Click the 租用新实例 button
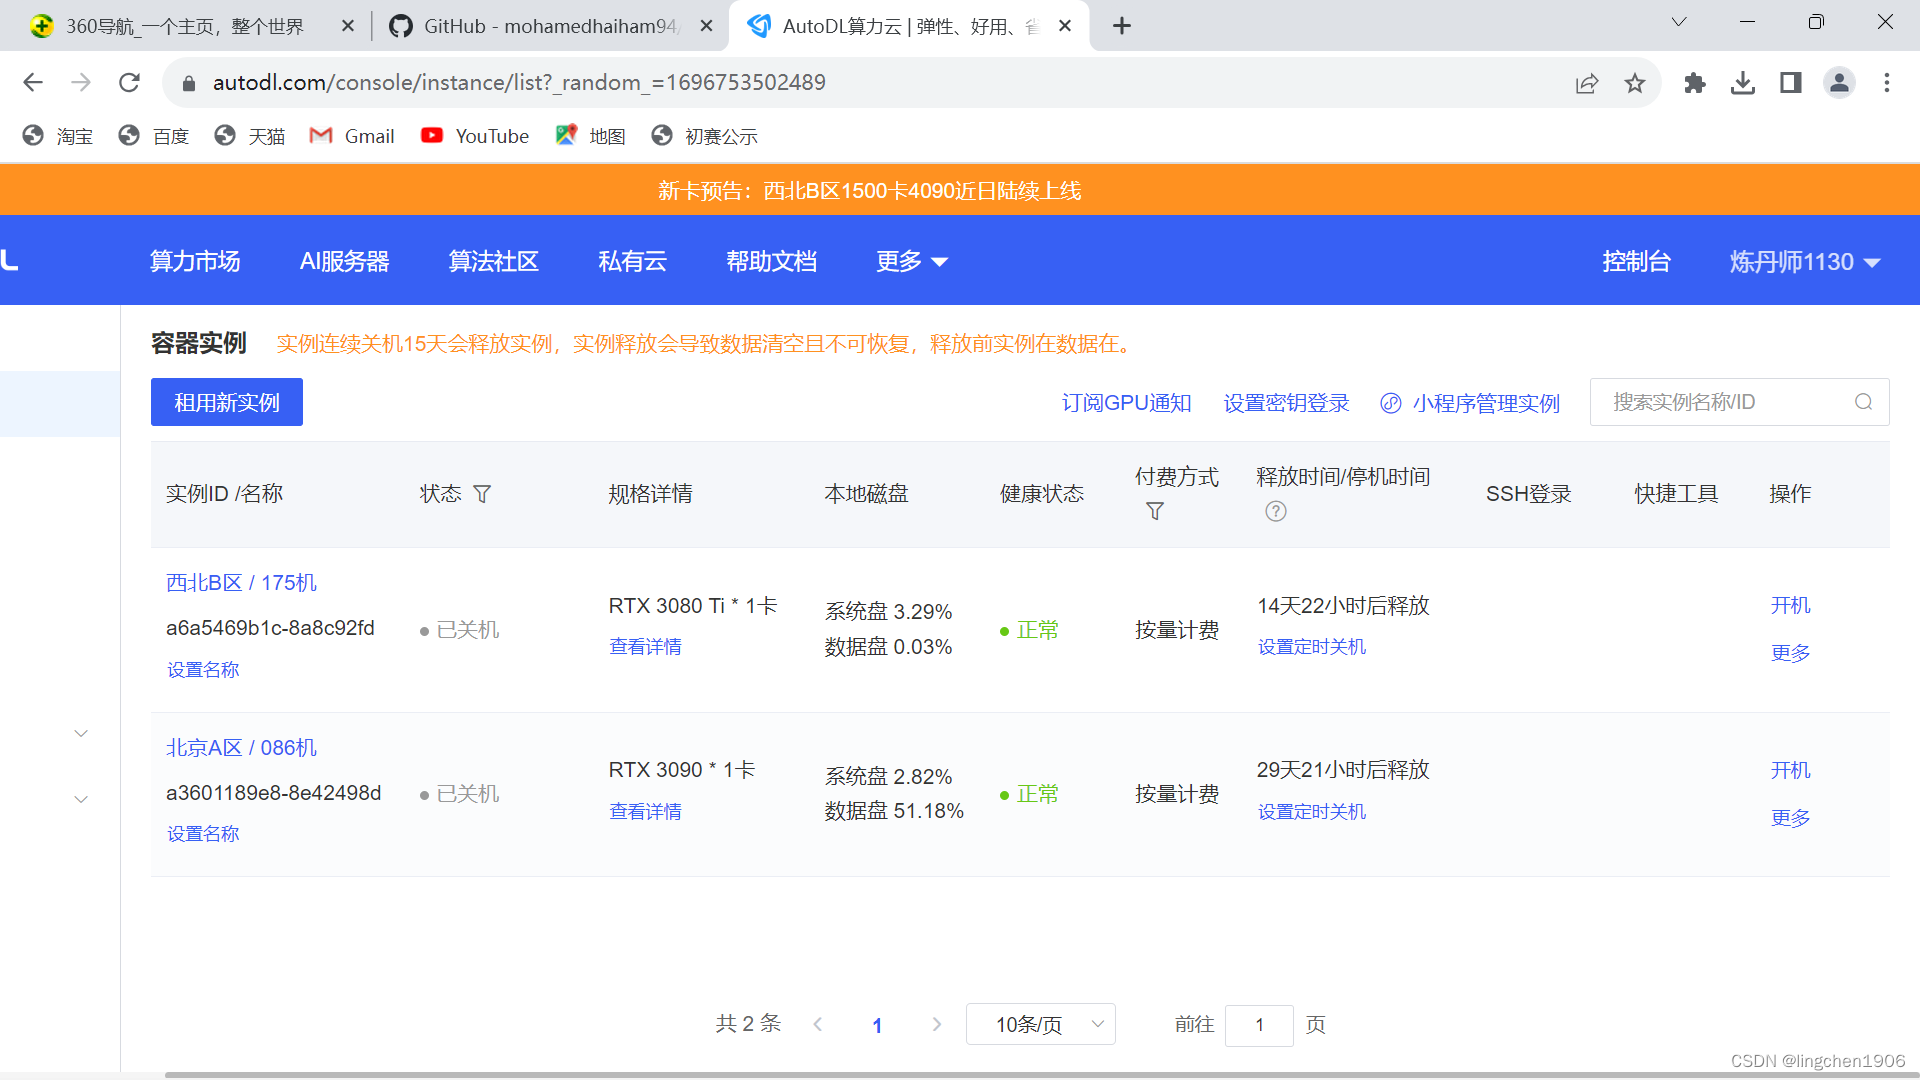Screen dimensions: 1920x1080 (x=227, y=402)
